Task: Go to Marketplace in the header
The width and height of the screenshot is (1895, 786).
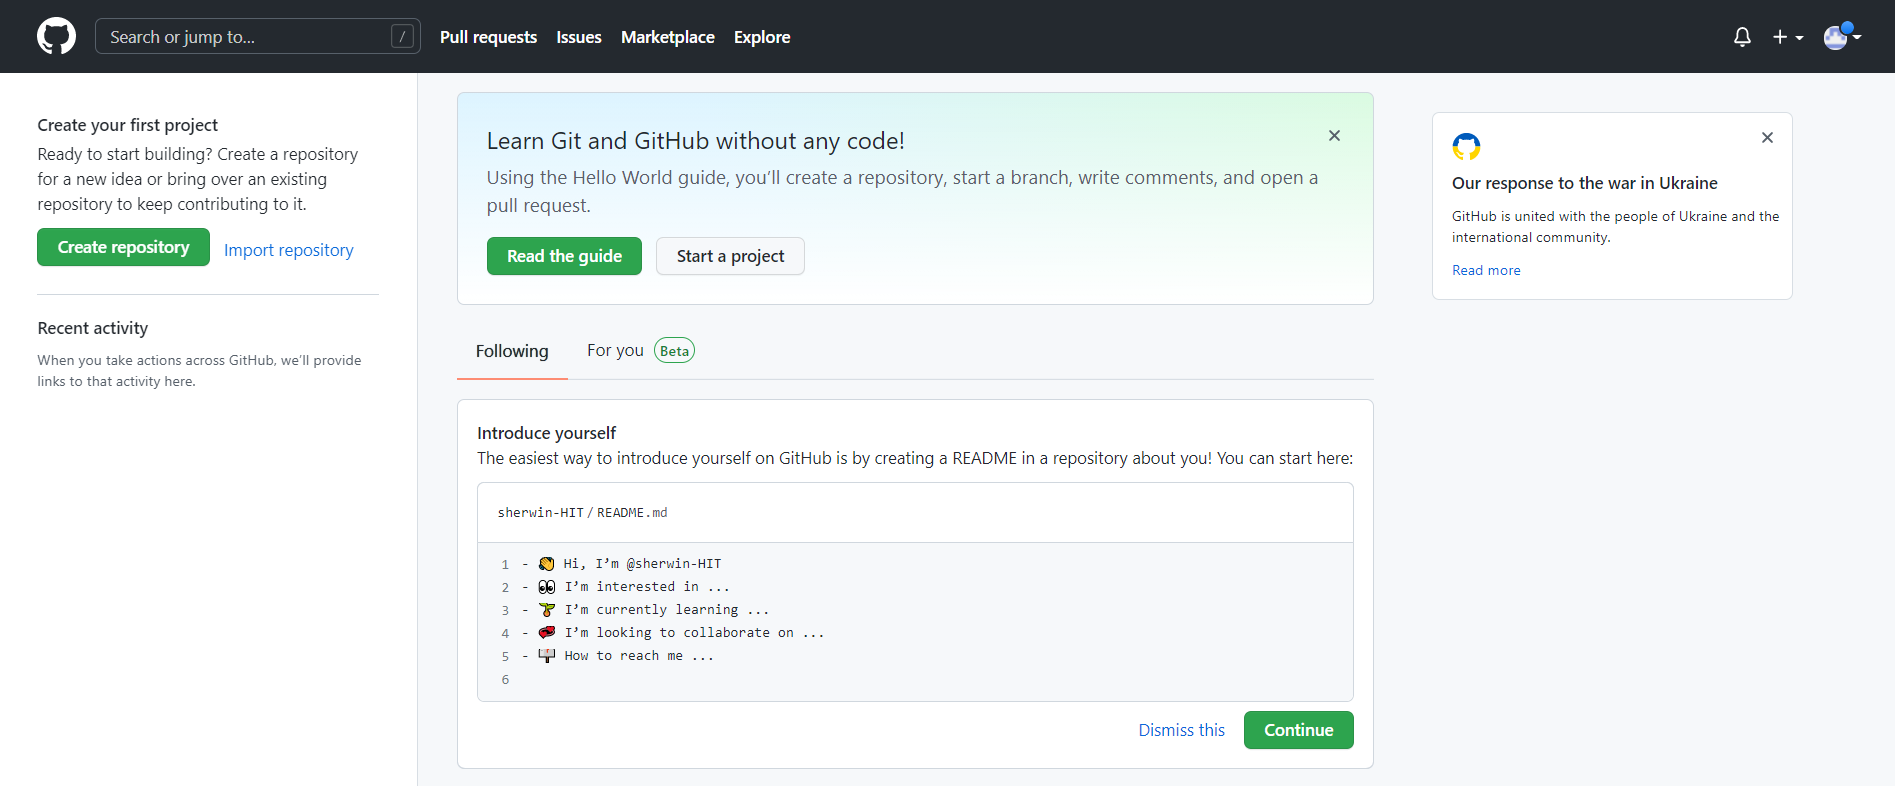Action: pyautogui.click(x=668, y=37)
